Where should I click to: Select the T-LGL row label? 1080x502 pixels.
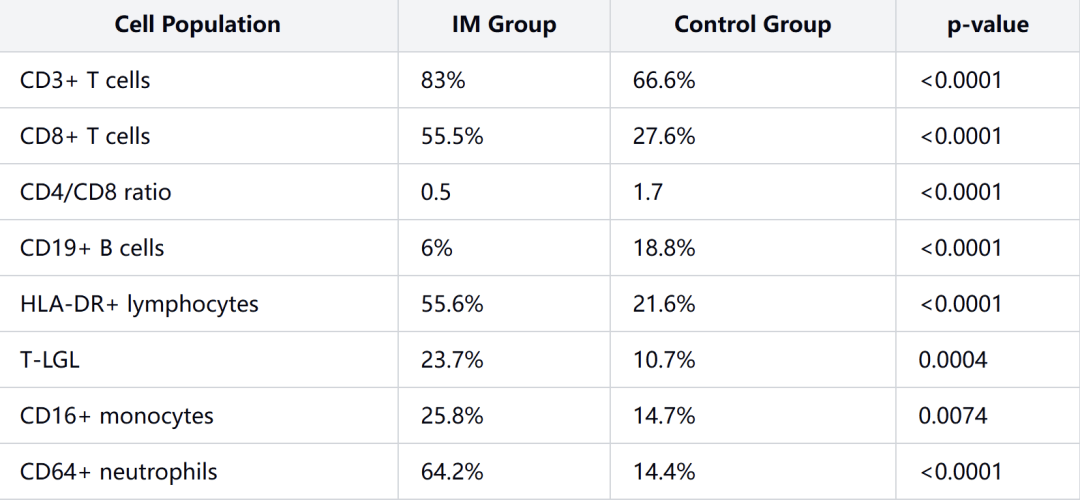point(50,359)
